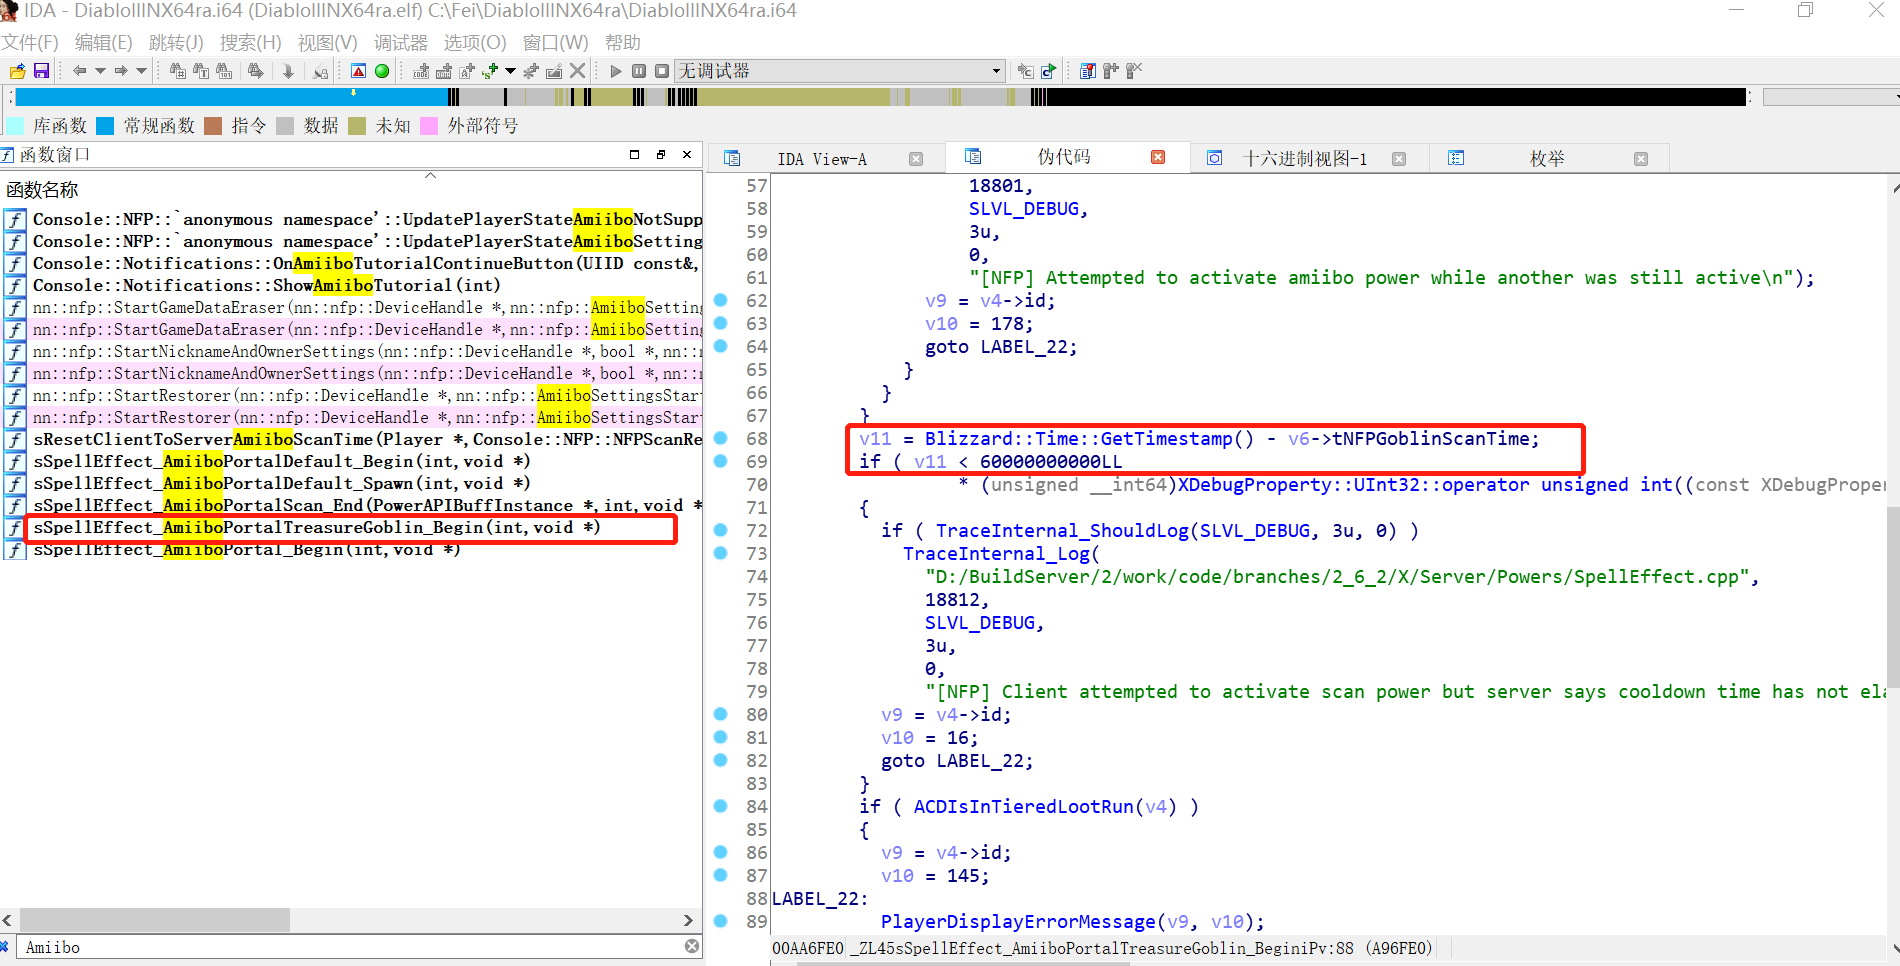Open the 选项(O) menu
The image size is (1900, 966).
point(475,43)
